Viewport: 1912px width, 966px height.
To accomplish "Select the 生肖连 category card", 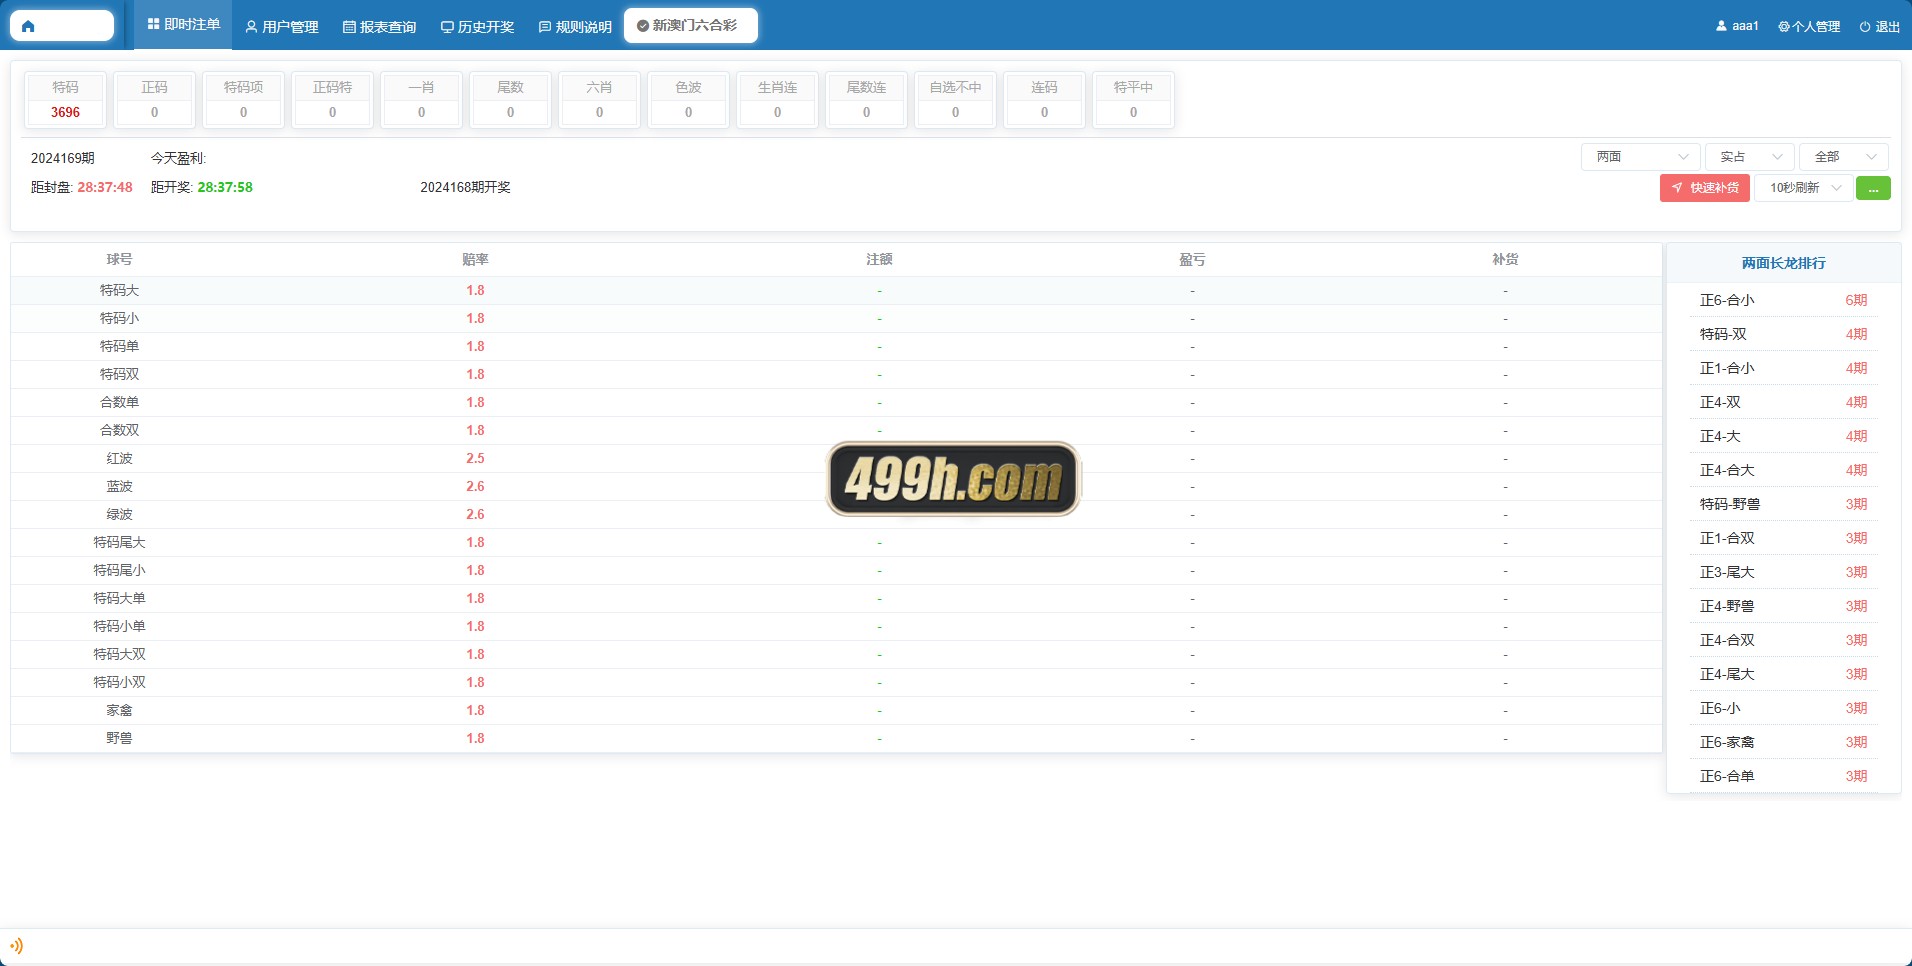I will coord(777,100).
